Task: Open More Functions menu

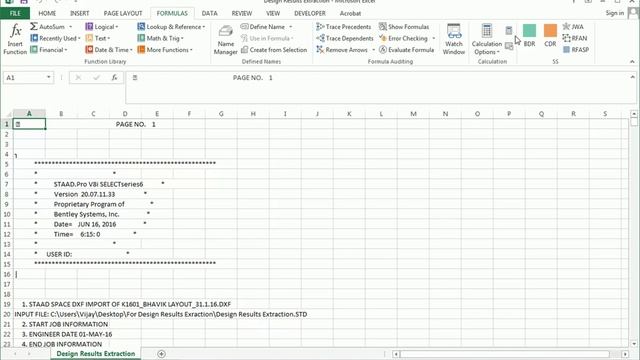Action: coord(165,50)
